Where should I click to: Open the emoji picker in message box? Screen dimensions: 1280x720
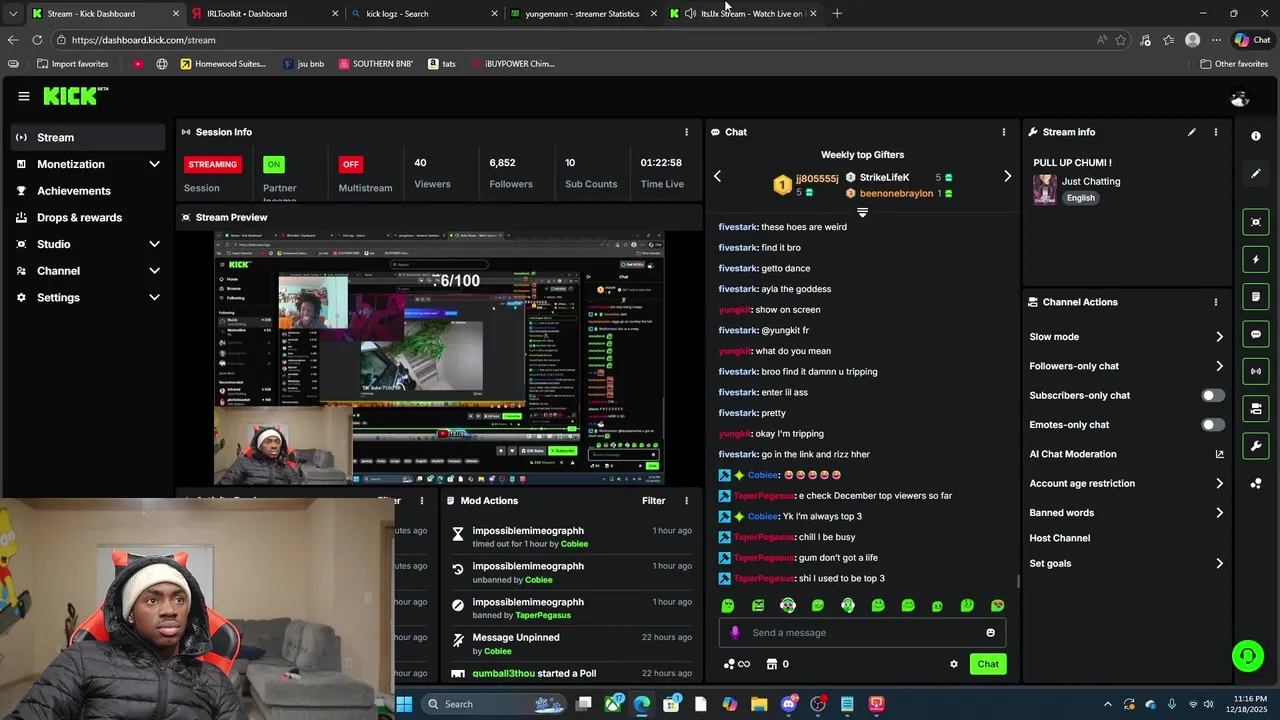coord(991,632)
